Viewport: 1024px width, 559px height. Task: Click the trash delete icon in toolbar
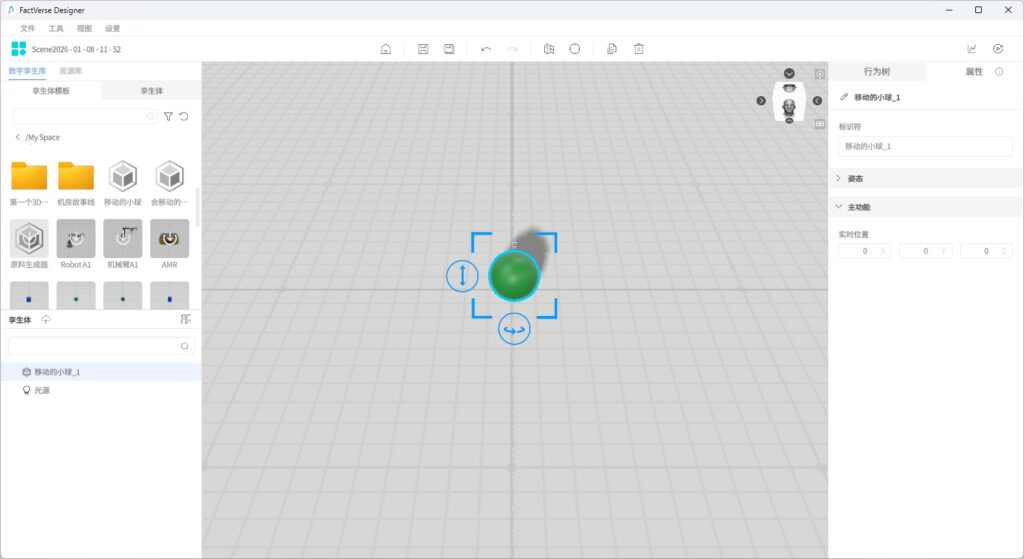pos(639,49)
